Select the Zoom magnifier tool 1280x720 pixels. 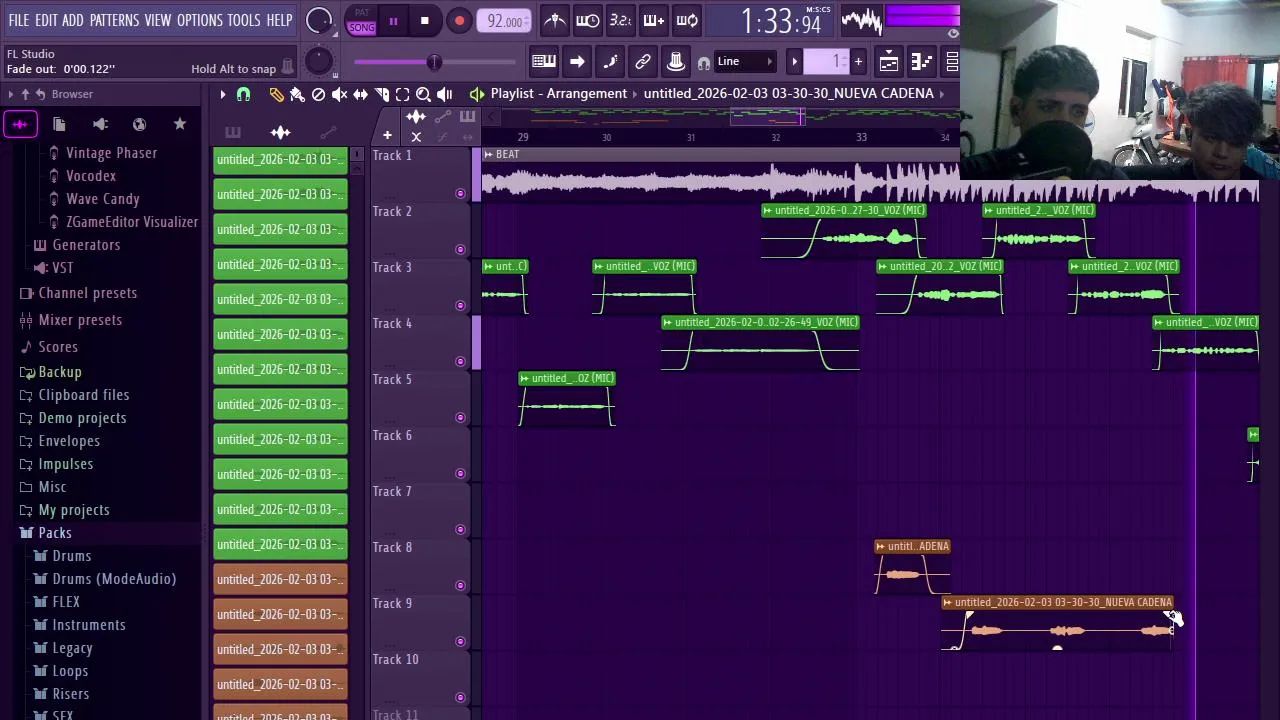point(423,94)
